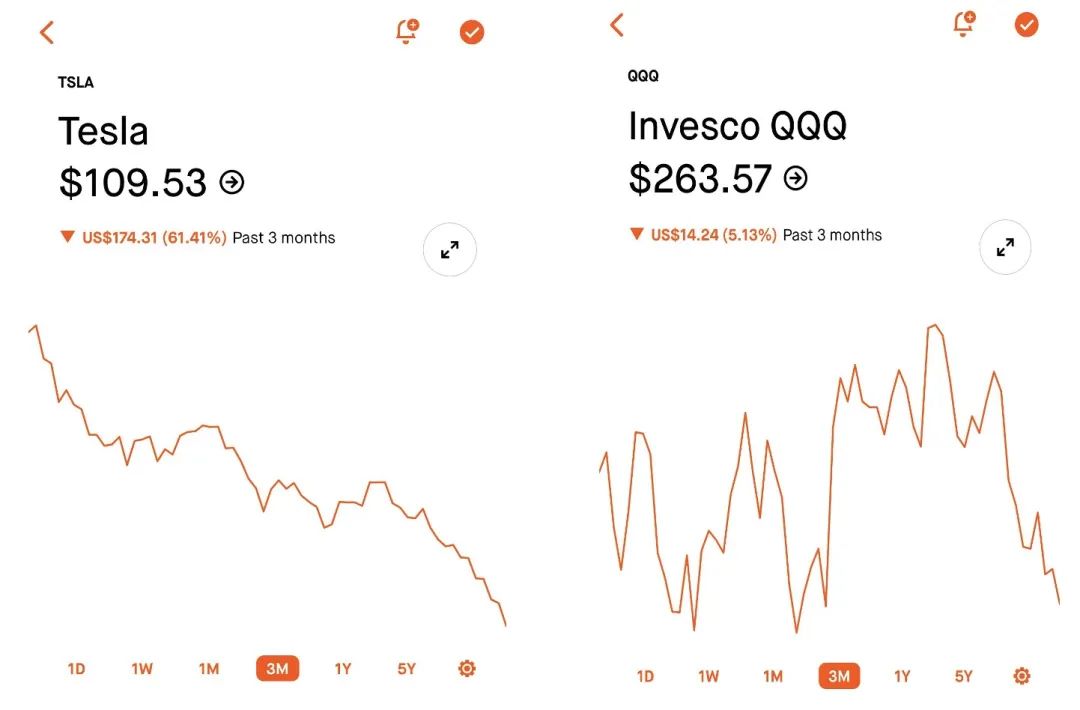Go back from the Invesco QQQ page
This screenshot has height=710, width=1080.
point(617,25)
